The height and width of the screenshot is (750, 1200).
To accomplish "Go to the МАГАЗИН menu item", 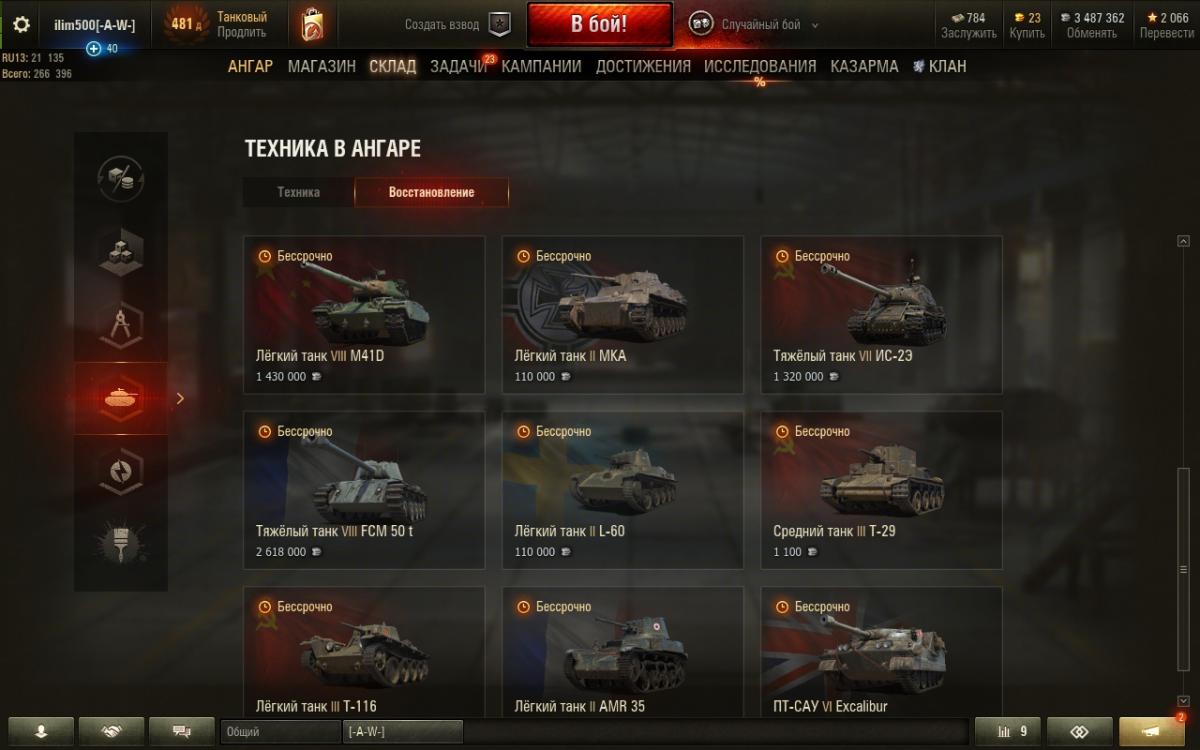I will [x=322, y=66].
